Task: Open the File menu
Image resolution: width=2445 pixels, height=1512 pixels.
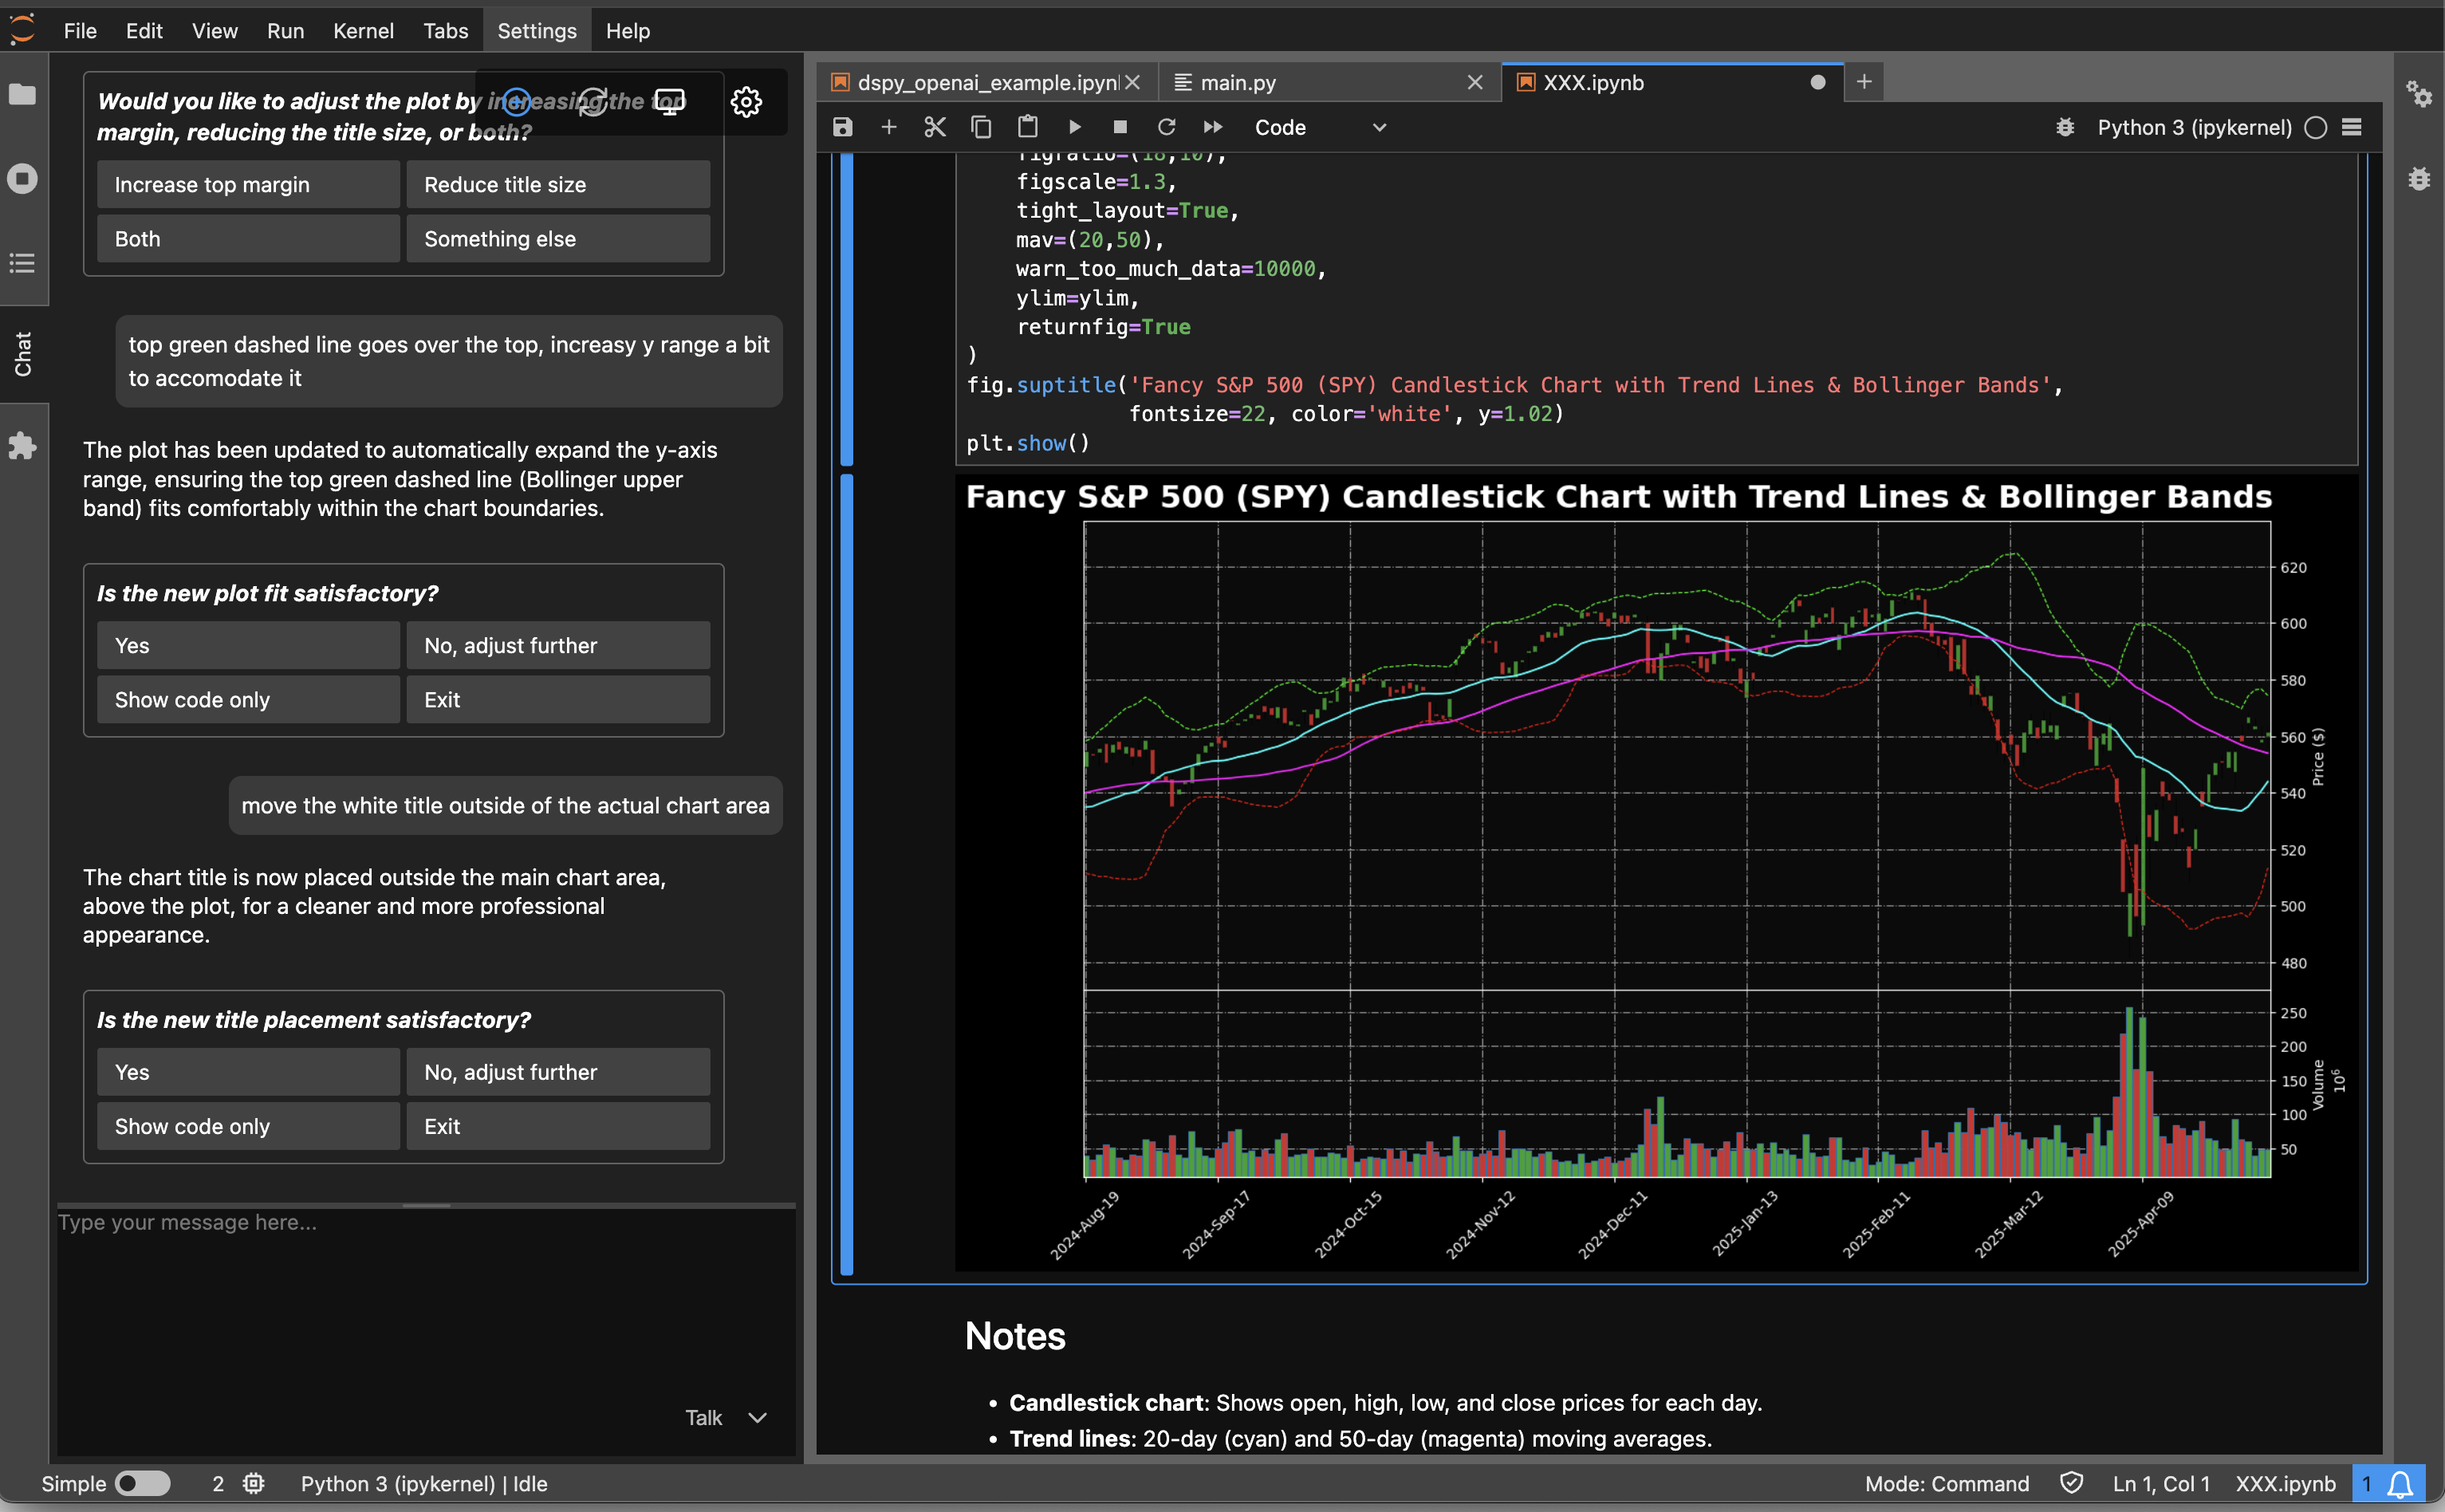Action: tap(80, 31)
